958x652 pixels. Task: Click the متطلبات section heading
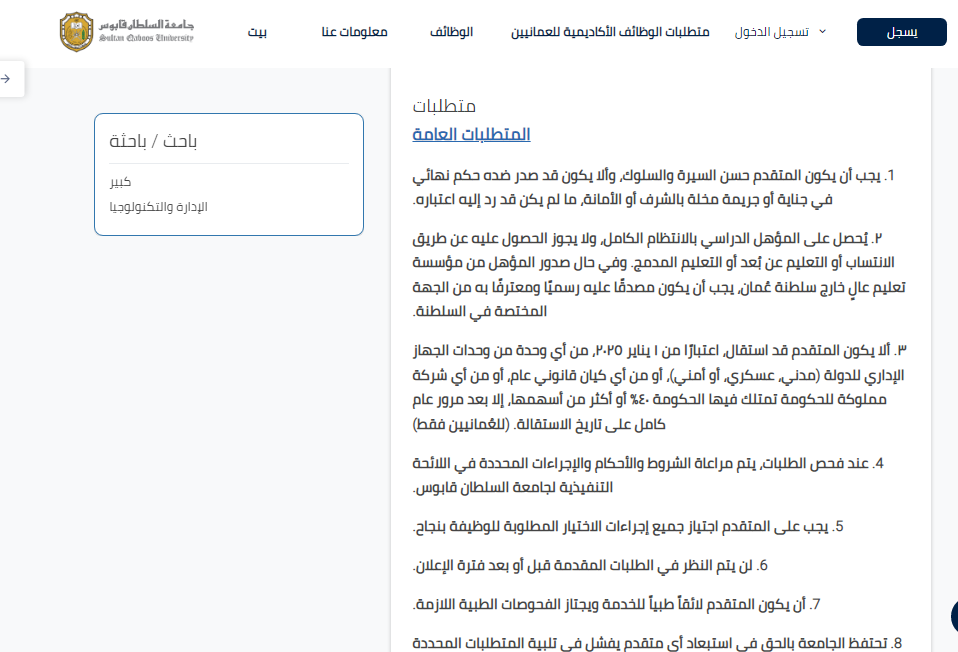(444, 106)
